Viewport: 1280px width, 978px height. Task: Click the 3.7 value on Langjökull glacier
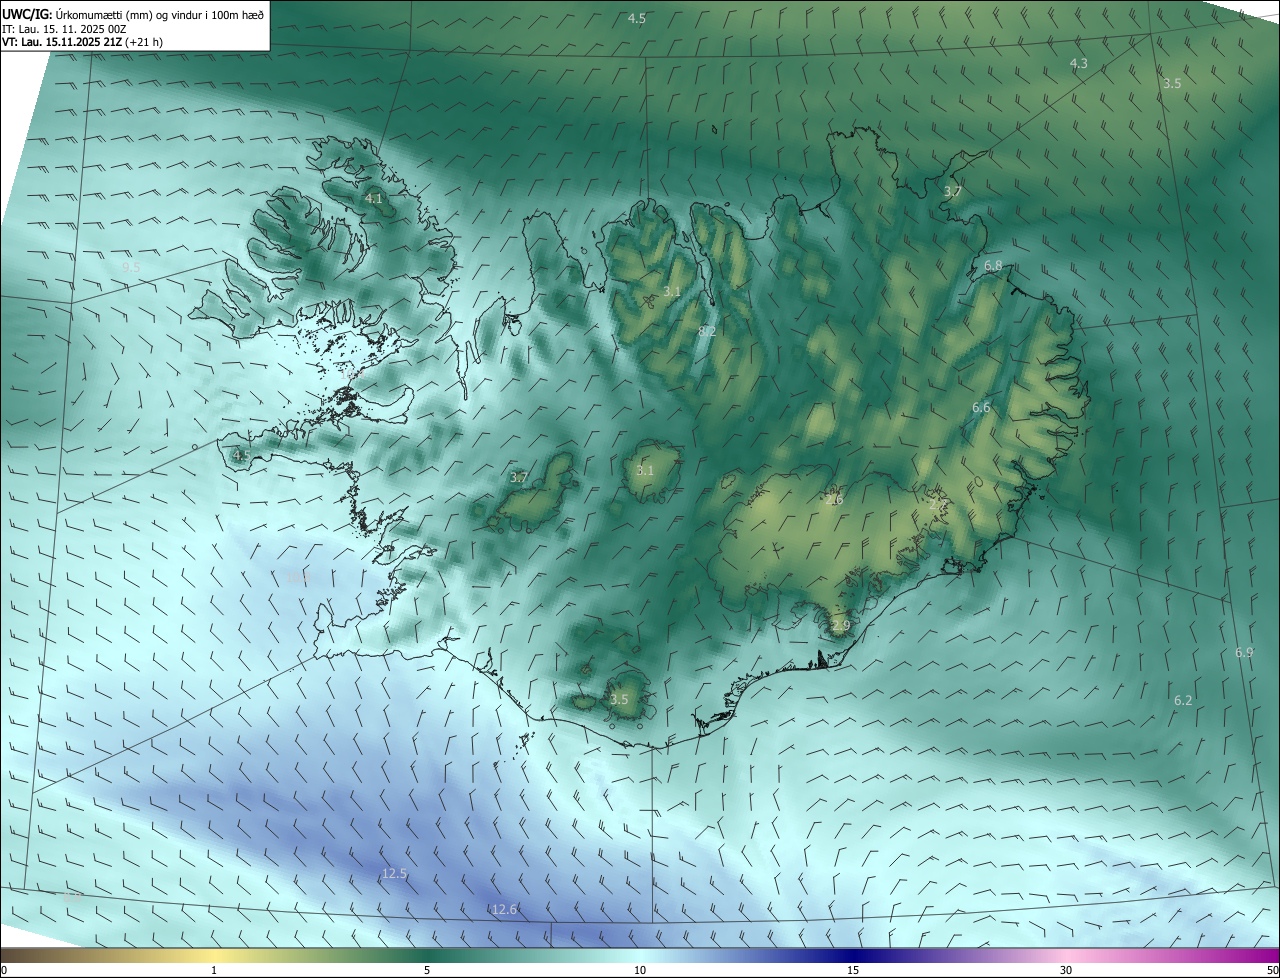[x=518, y=477]
